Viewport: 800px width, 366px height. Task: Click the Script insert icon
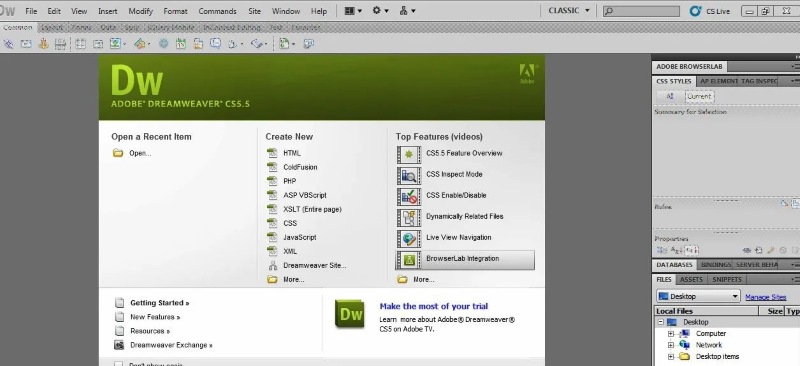[x=257, y=44]
